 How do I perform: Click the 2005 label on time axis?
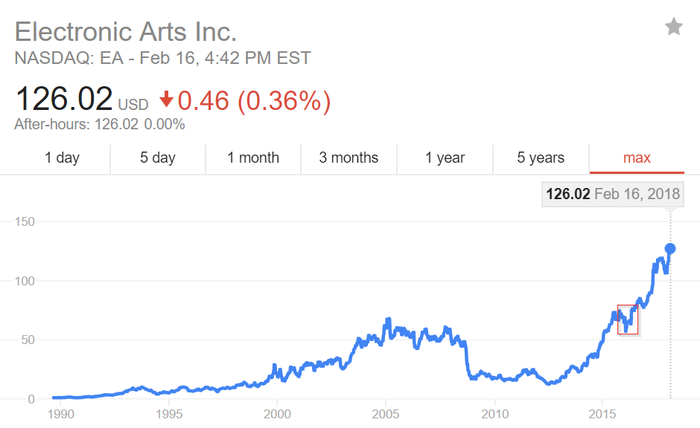pyautogui.click(x=386, y=413)
